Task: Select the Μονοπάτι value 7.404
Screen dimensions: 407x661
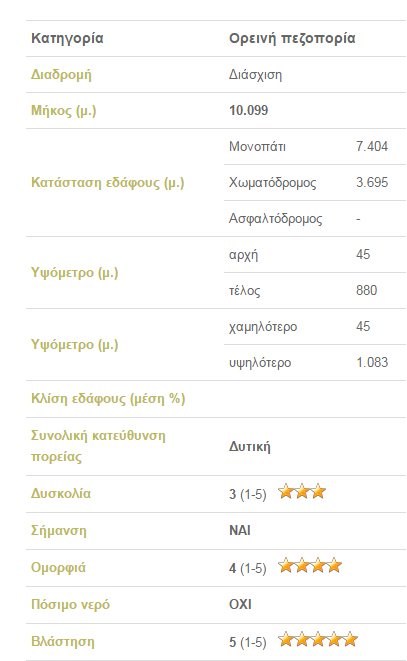Action: coord(372,146)
